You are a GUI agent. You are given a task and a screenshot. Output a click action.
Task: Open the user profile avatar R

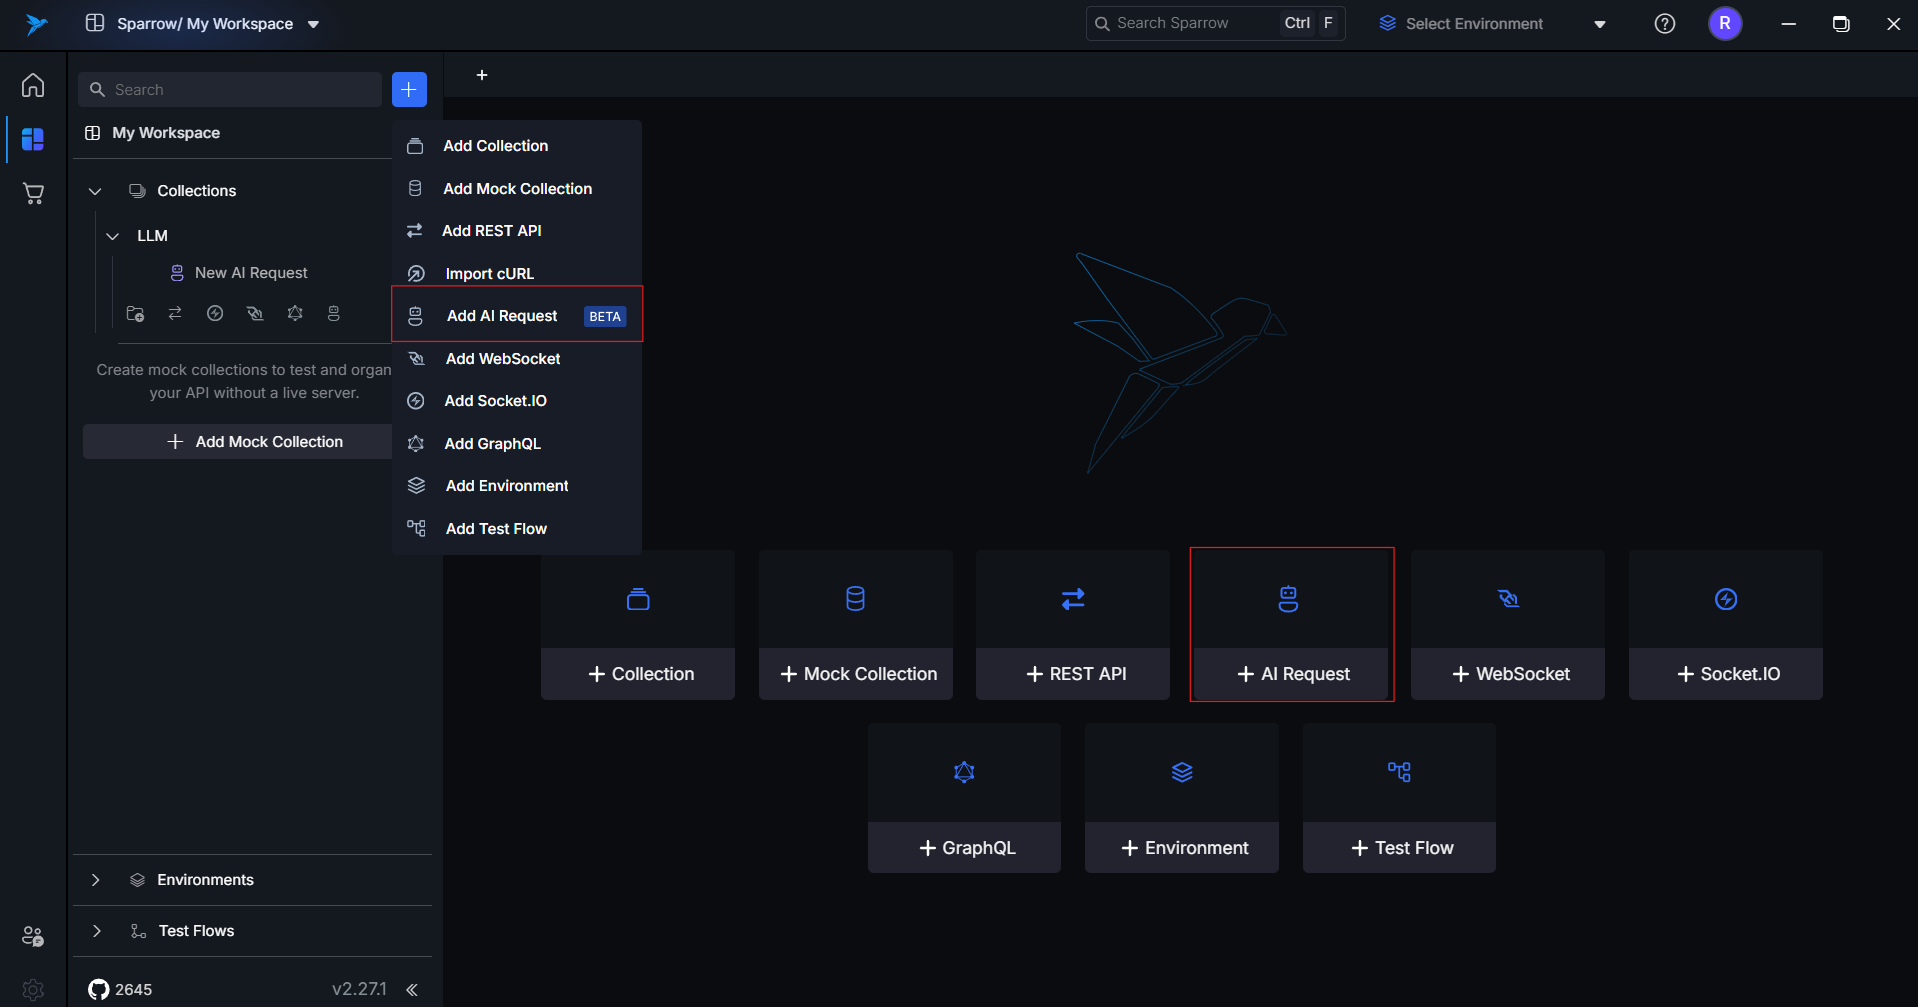[1725, 23]
